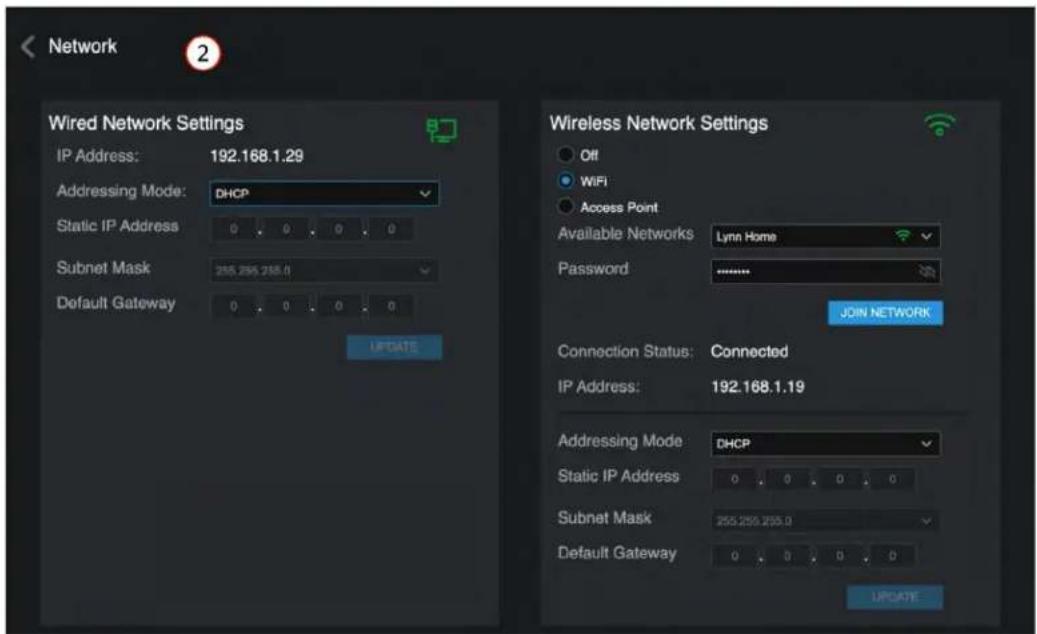The width and height of the screenshot is (1037, 634).
Task: Click UPDATE in Wireless Network Settings
Action: click(x=895, y=597)
